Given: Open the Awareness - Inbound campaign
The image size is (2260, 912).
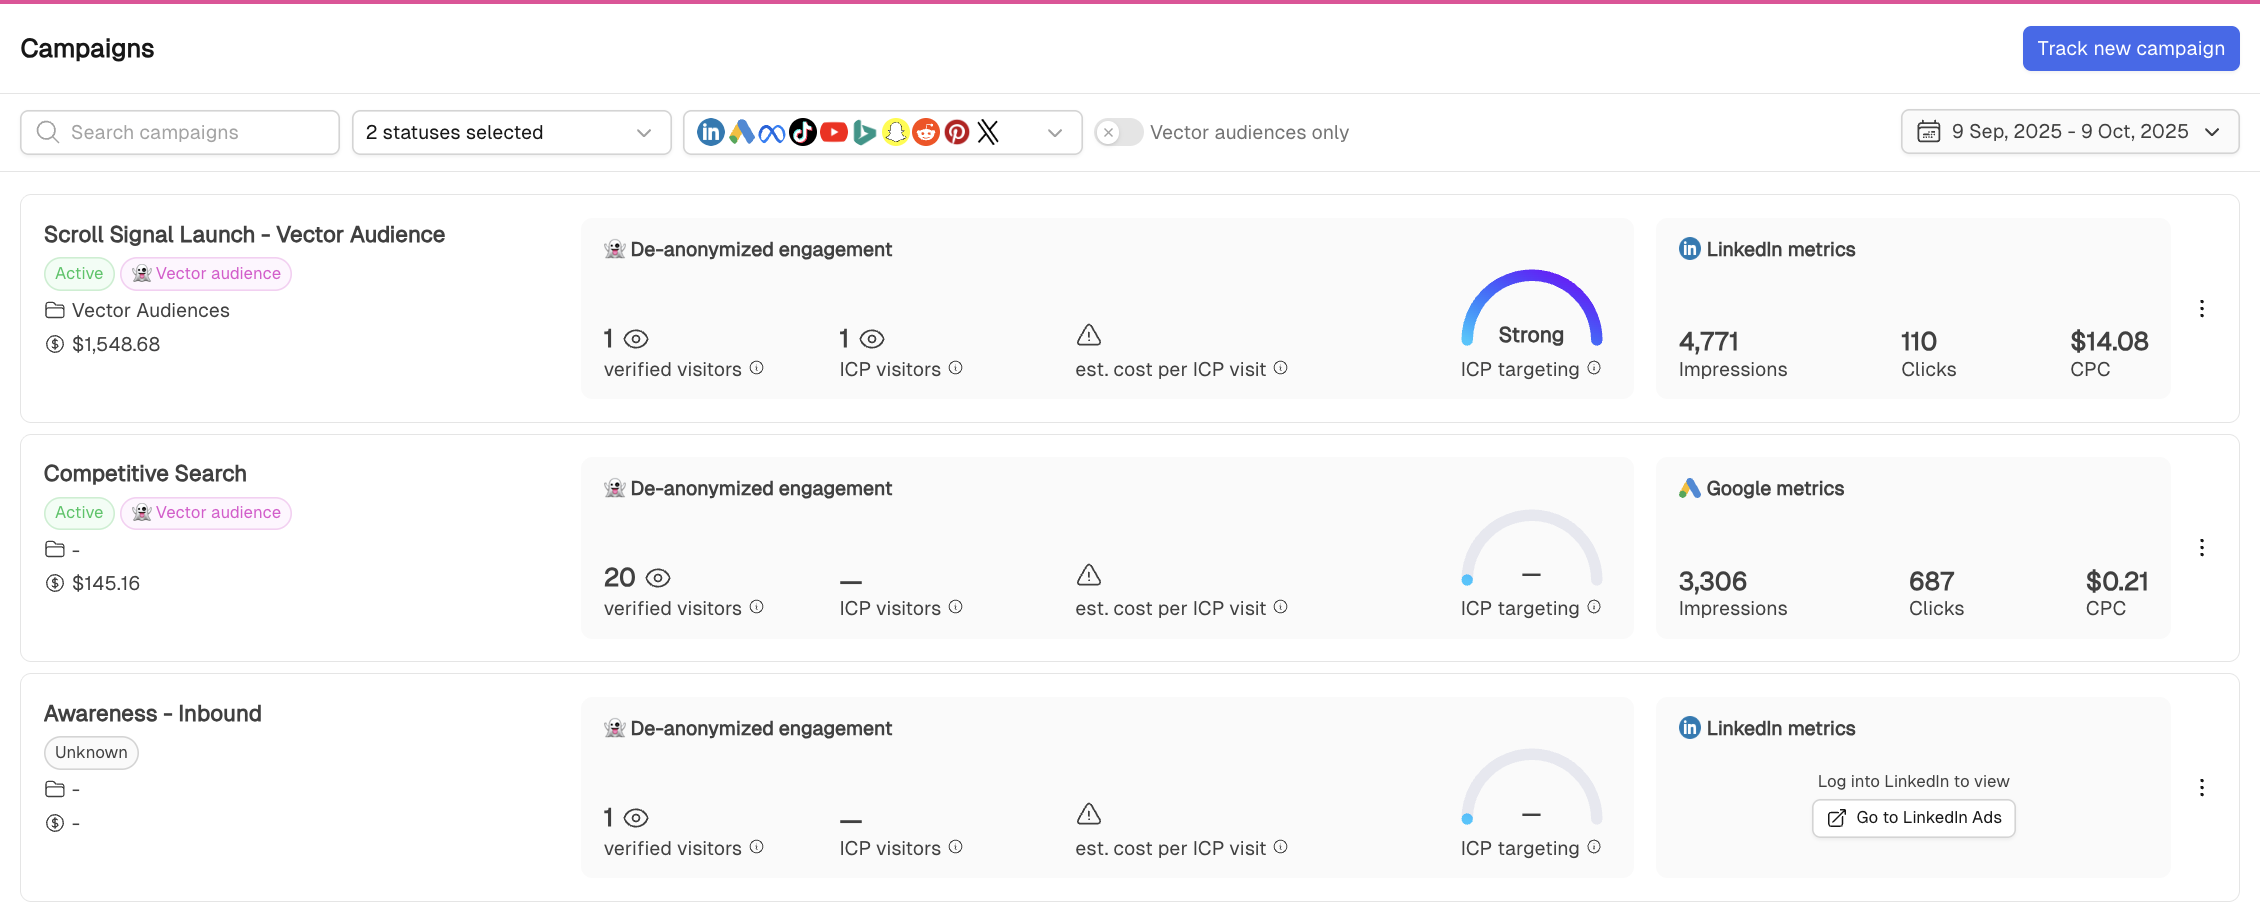Looking at the screenshot, I should tap(153, 713).
